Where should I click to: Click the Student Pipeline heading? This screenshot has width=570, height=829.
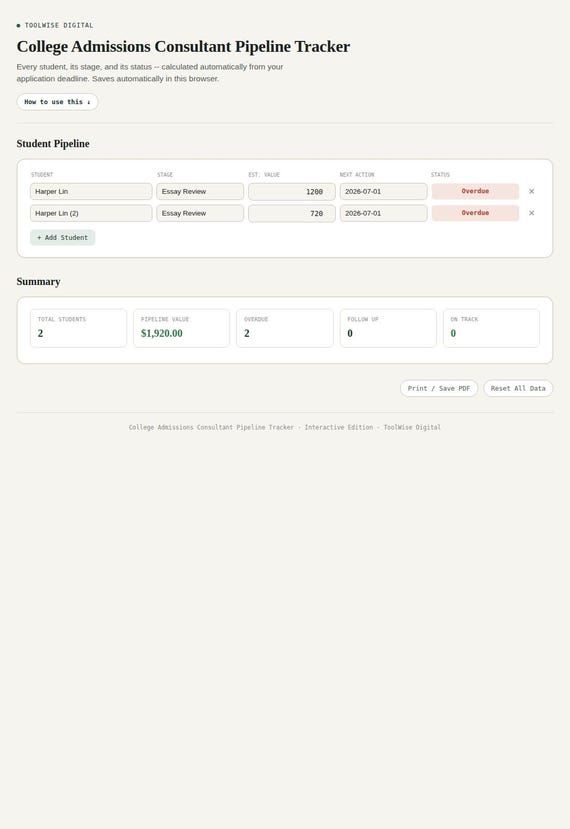click(x=53, y=144)
